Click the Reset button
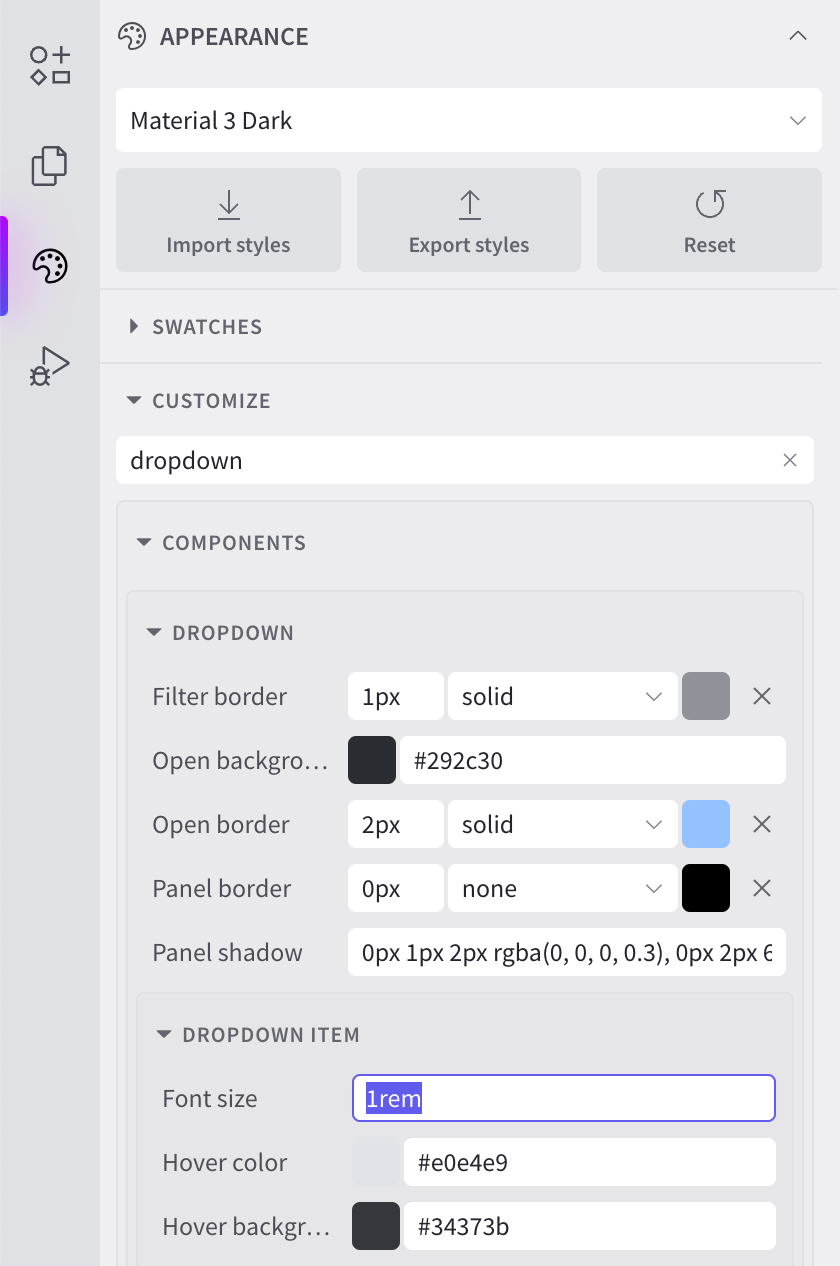 point(709,219)
